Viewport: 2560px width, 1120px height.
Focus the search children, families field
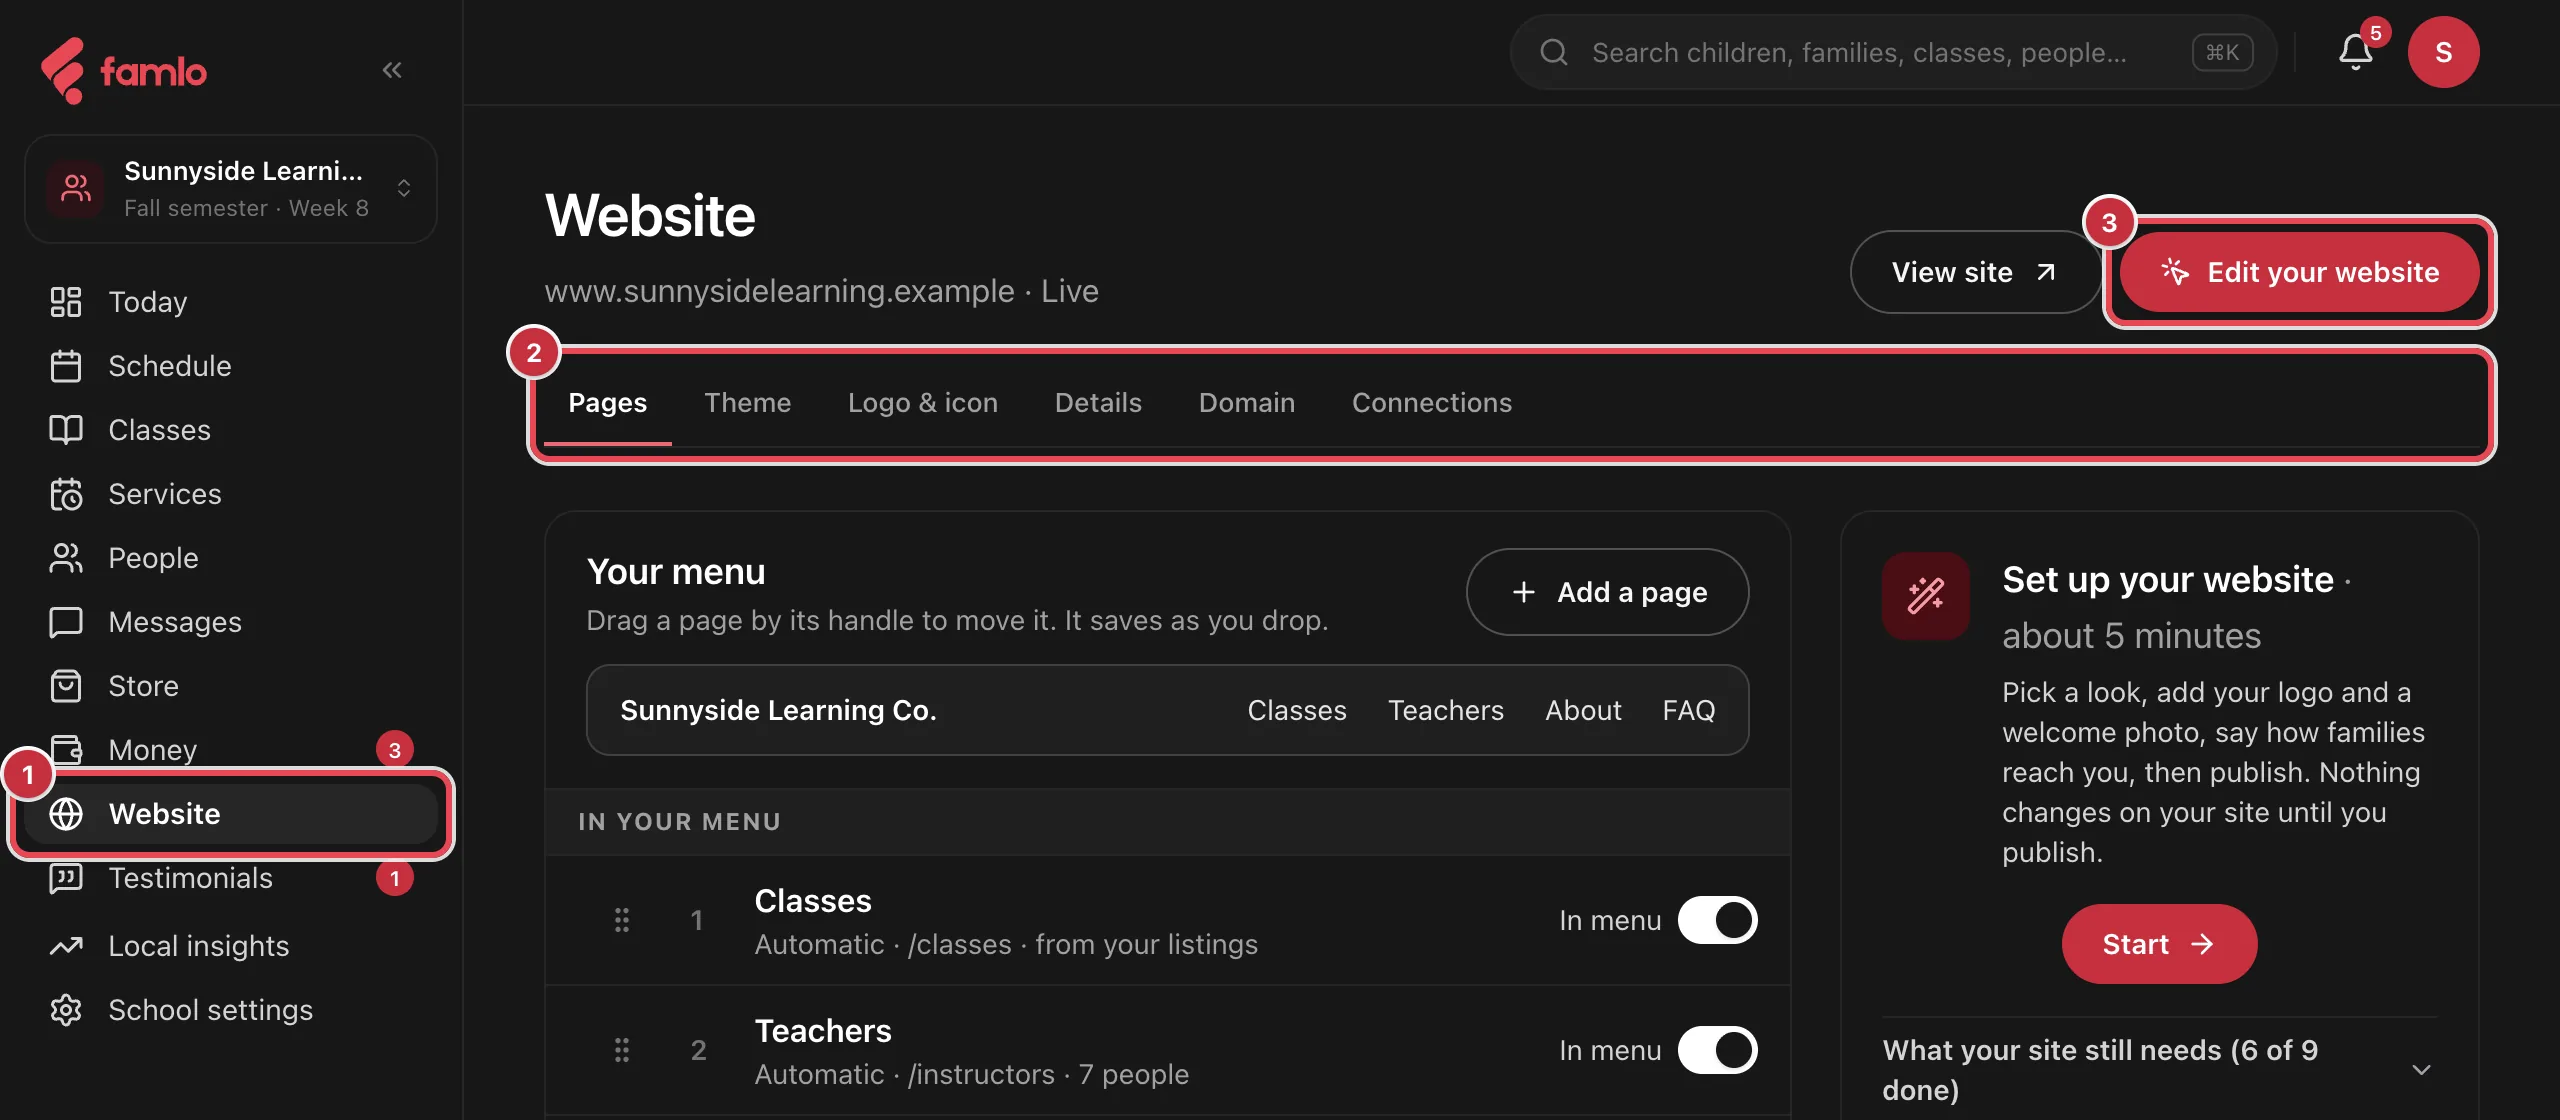[1893, 52]
